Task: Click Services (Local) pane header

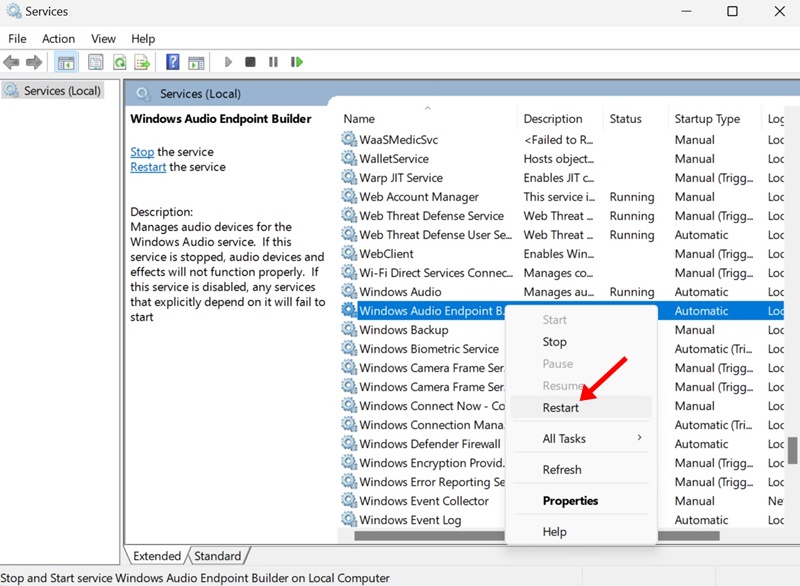Action: (x=200, y=94)
